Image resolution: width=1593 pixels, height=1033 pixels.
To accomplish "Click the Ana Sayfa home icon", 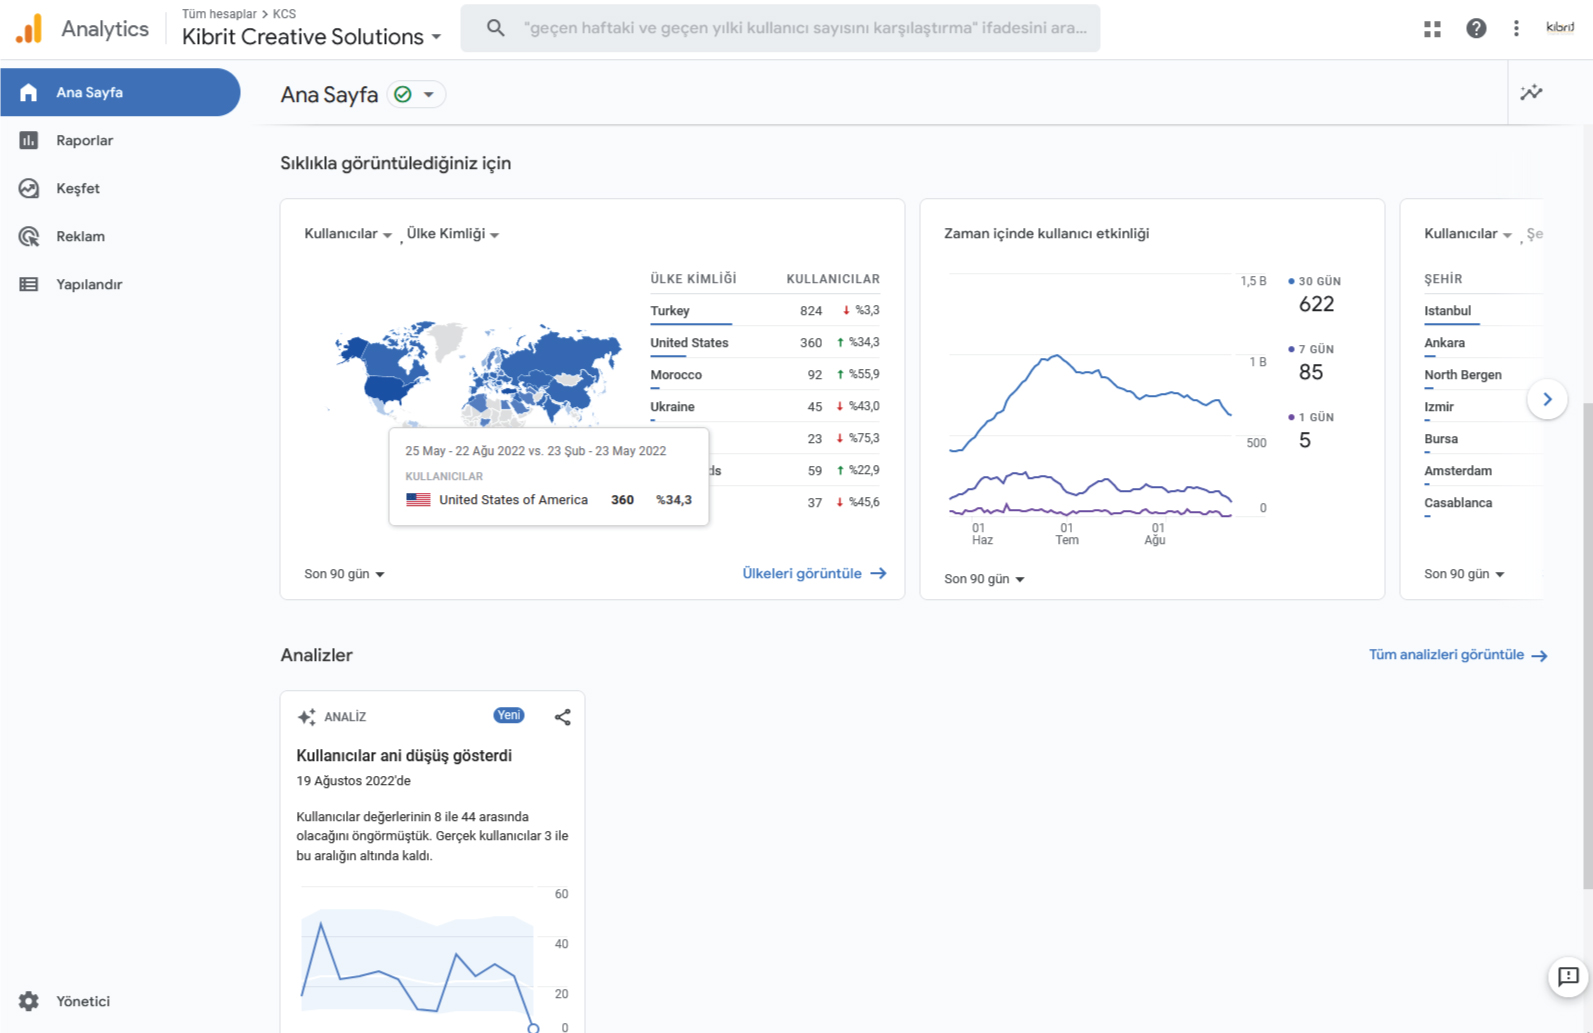I will point(28,92).
